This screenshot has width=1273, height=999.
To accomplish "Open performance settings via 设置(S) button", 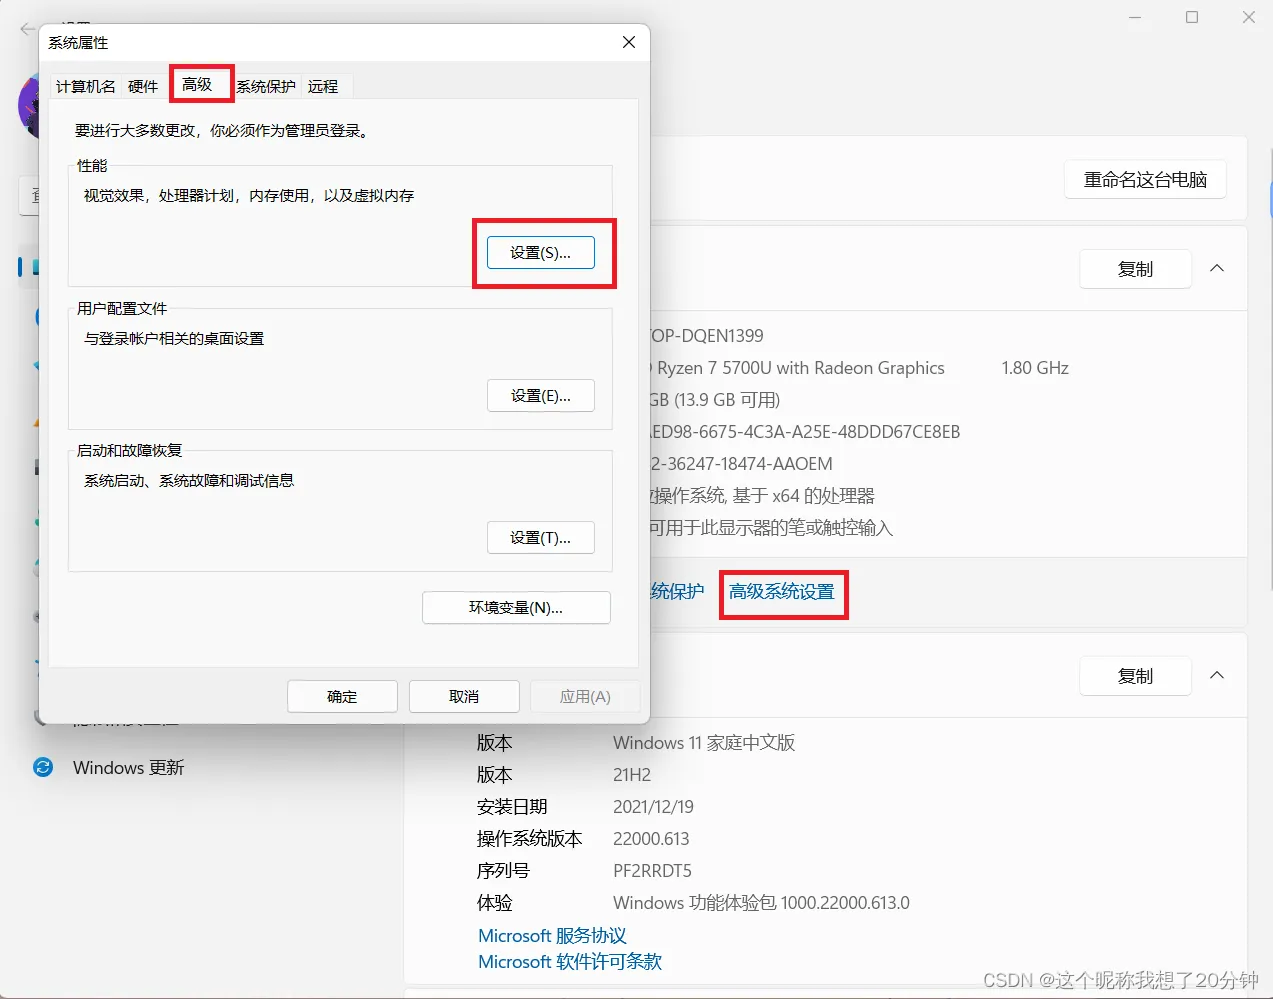I will 541,253.
